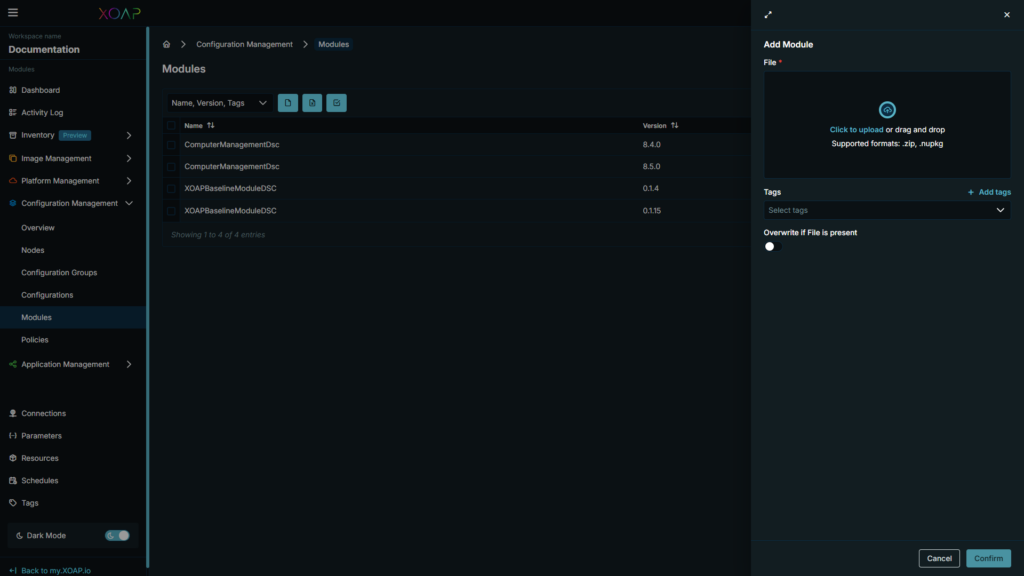Click the first file icon toolbar button
The width and height of the screenshot is (1024, 576).
(288, 103)
